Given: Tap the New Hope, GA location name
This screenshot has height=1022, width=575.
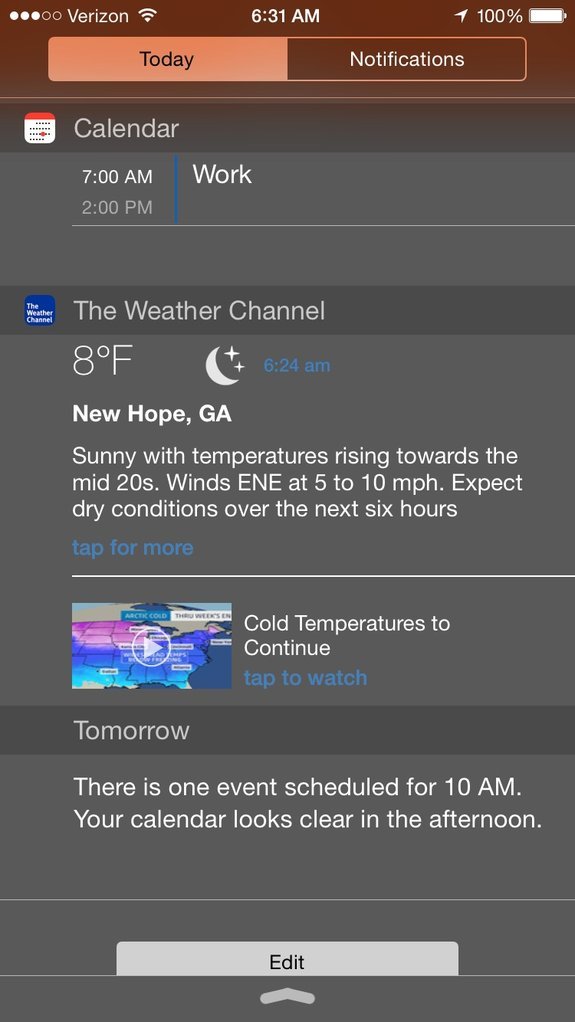Looking at the screenshot, I should click(152, 413).
